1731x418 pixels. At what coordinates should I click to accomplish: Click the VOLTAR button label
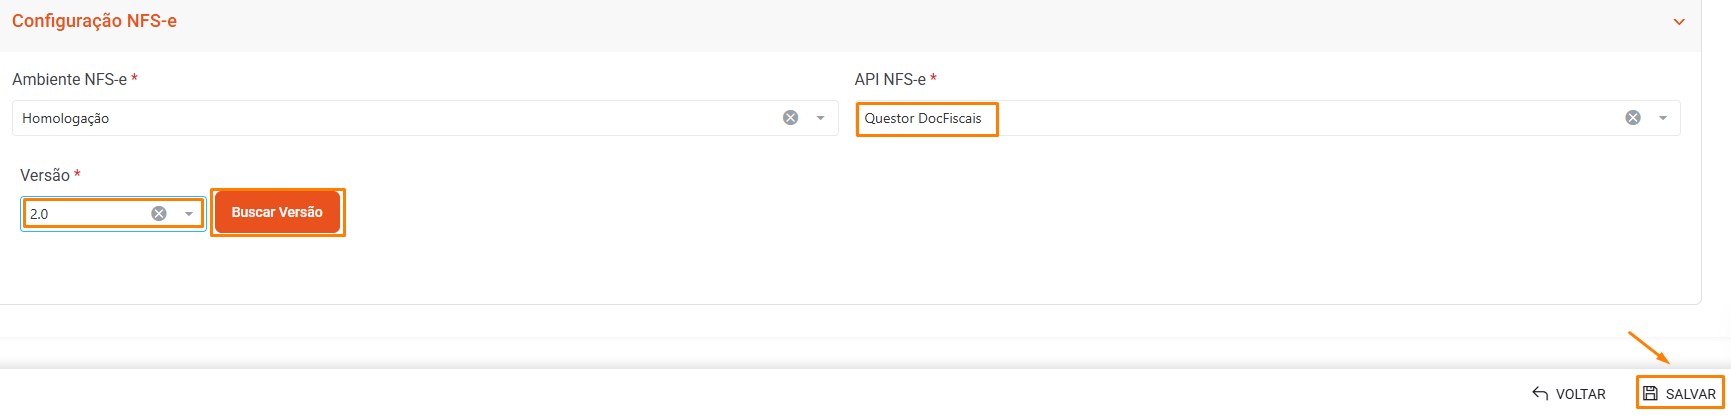[x=1580, y=394]
